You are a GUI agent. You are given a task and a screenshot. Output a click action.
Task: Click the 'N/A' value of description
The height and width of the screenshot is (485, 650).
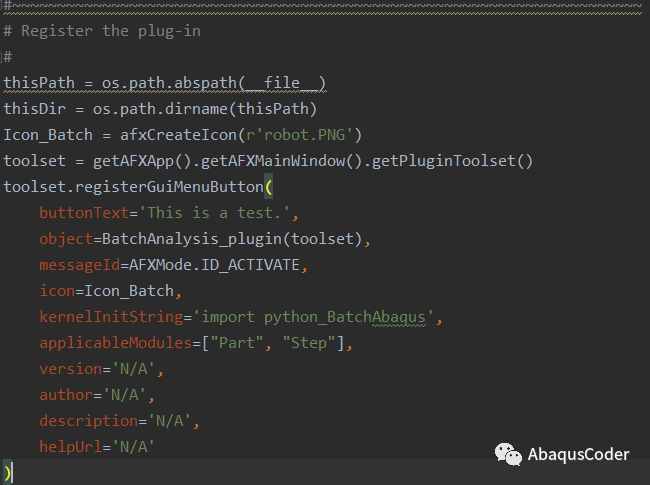pos(170,421)
